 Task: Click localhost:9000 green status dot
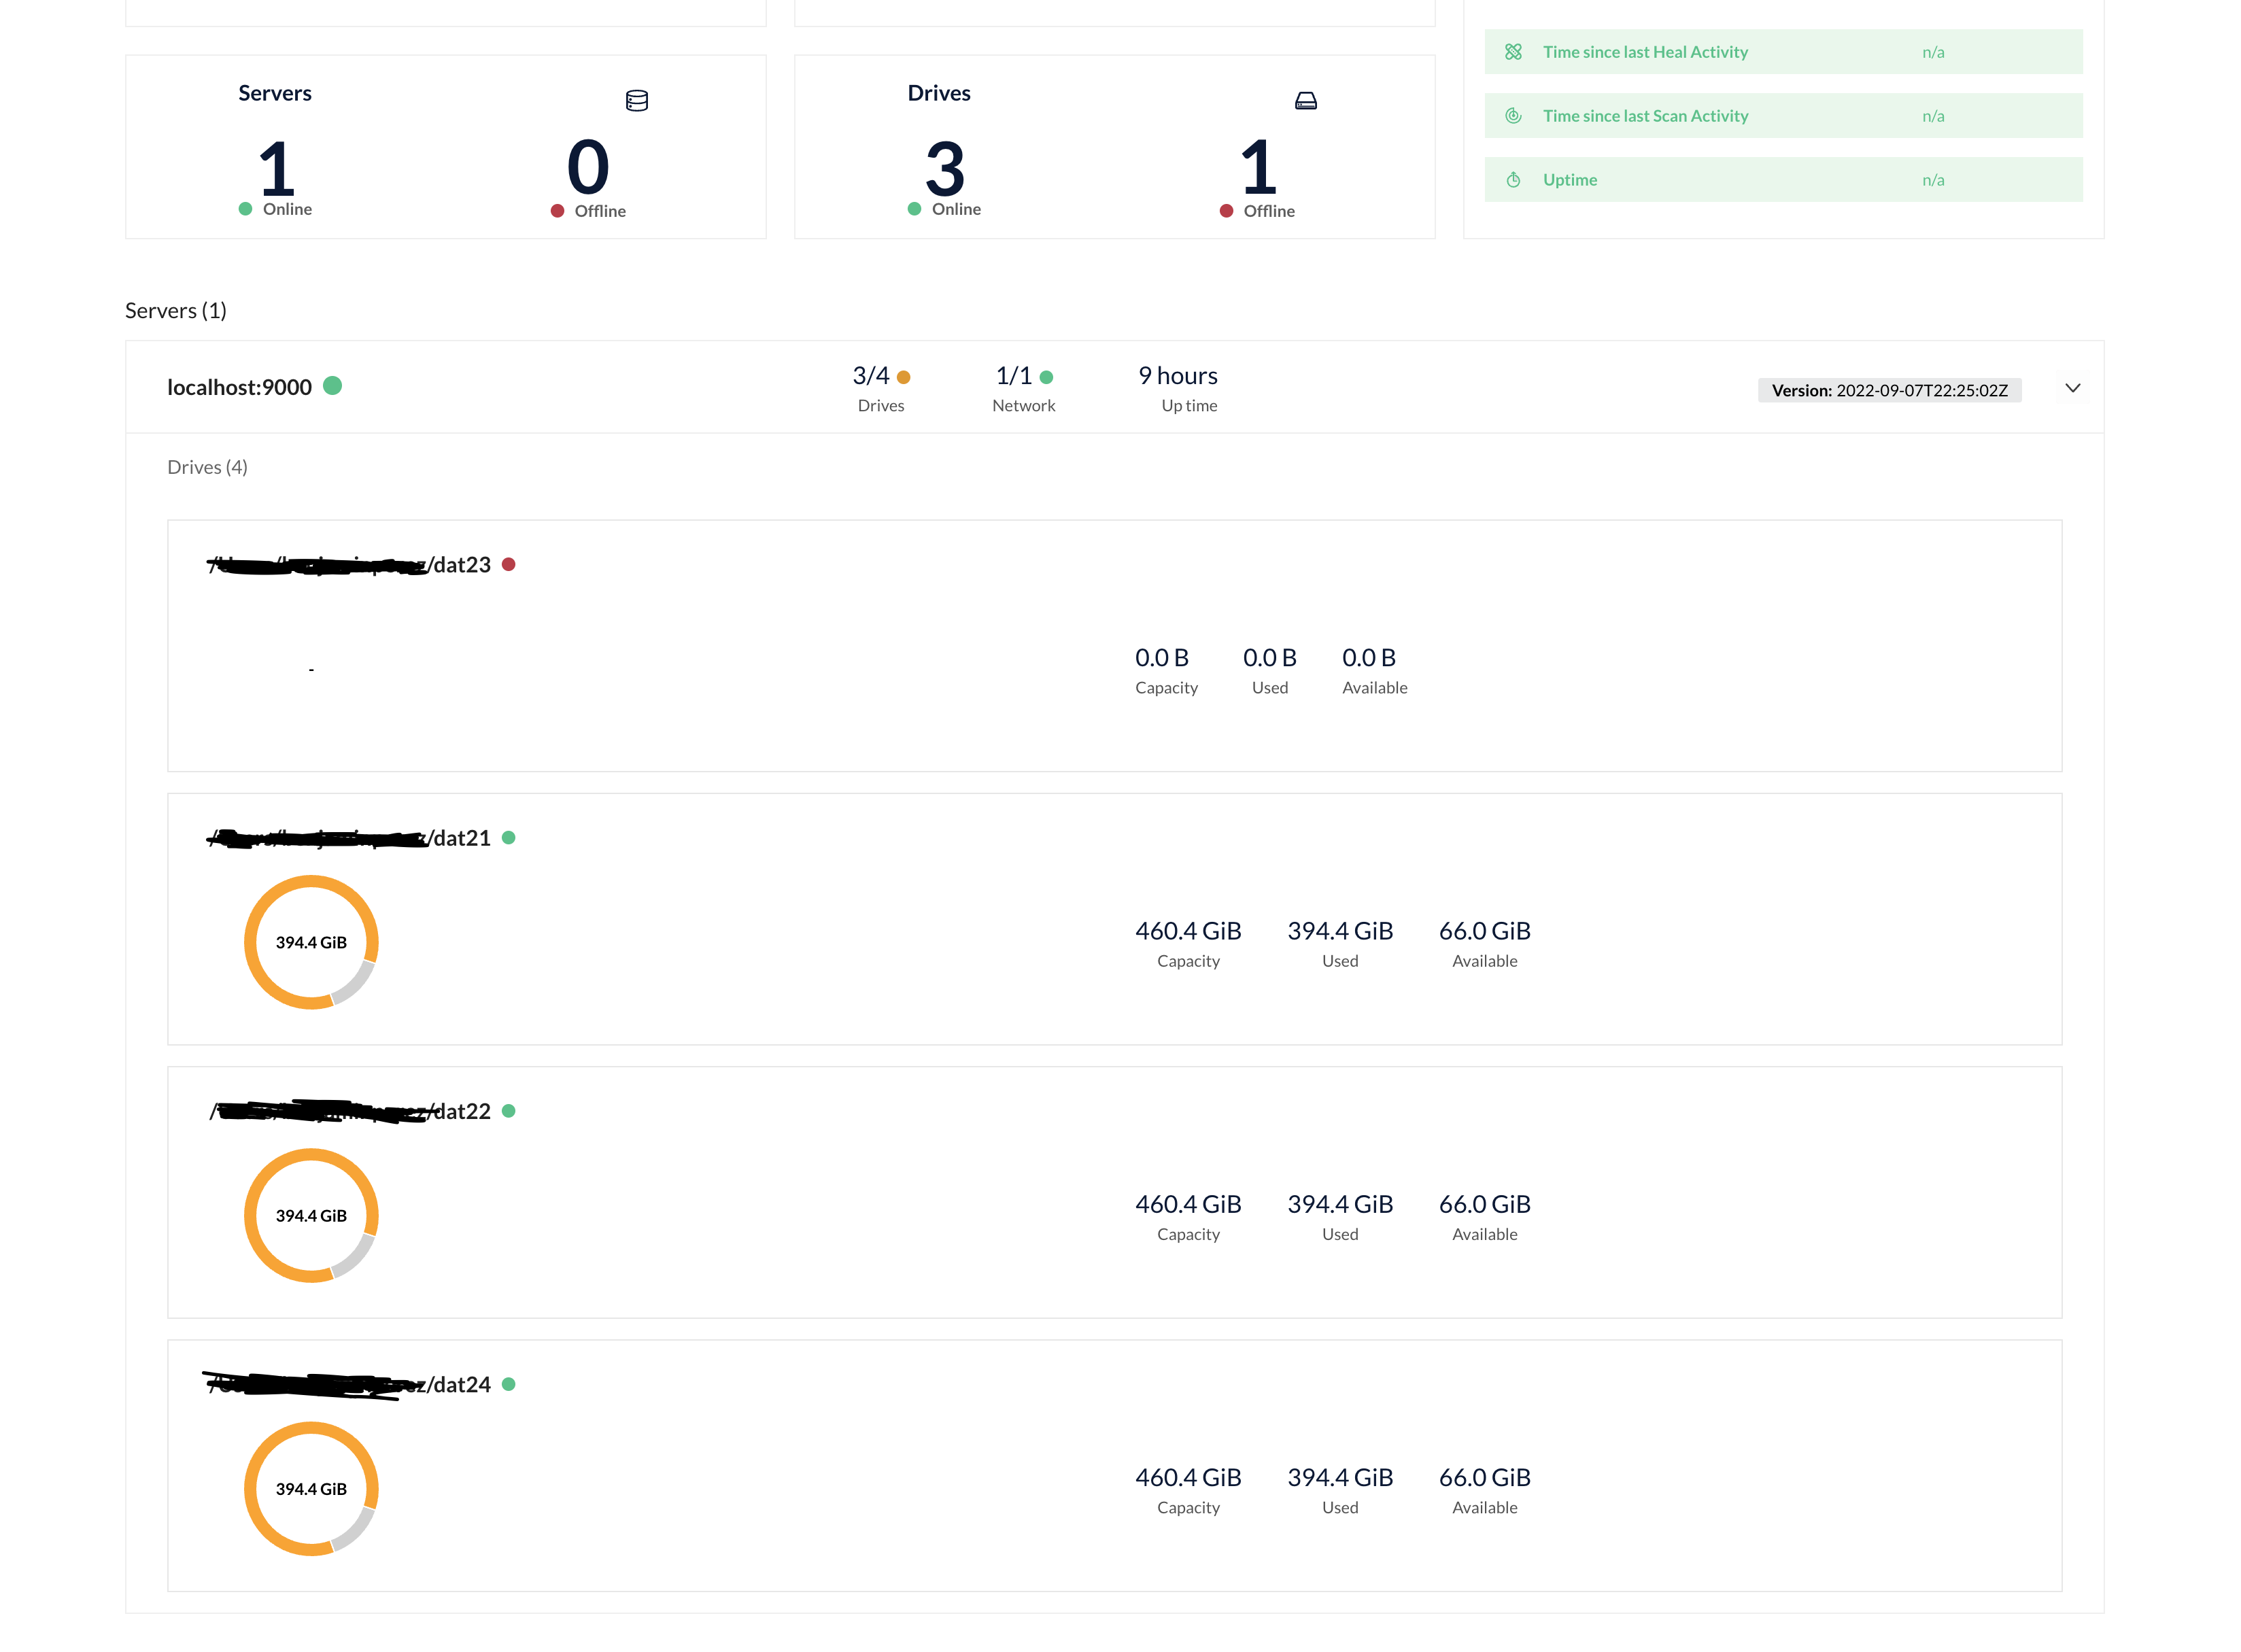[x=332, y=386]
